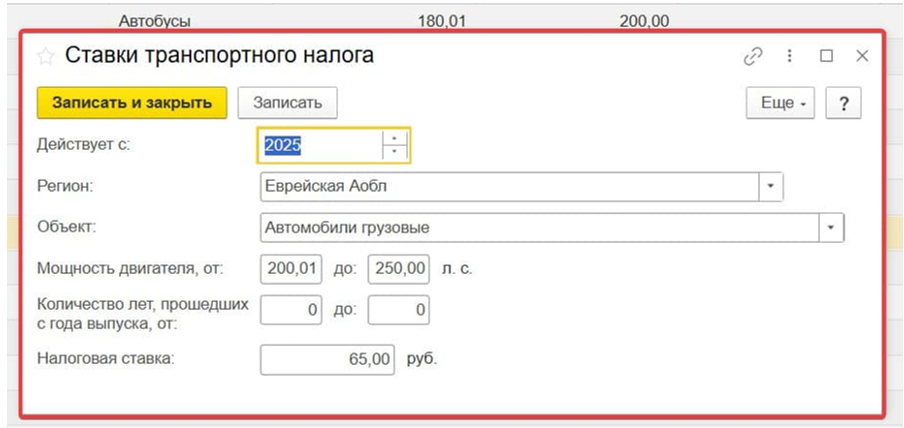This screenshot has height=428, width=904.
Task: Expand the Объект dropdown list
Action: tap(832, 228)
